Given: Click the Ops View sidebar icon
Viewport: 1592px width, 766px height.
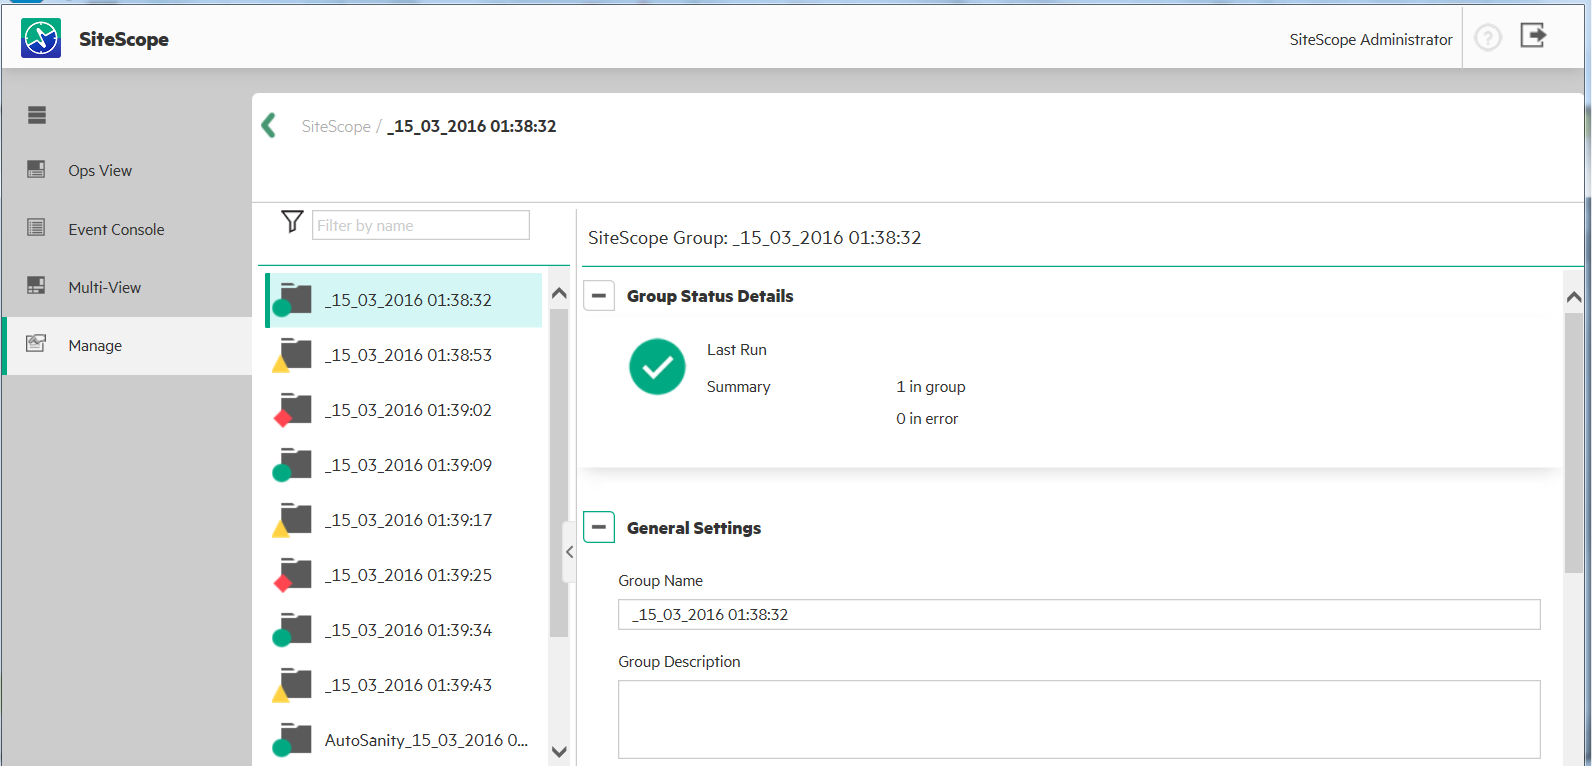Looking at the screenshot, I should pyautogui.click(x=36, y=169).
